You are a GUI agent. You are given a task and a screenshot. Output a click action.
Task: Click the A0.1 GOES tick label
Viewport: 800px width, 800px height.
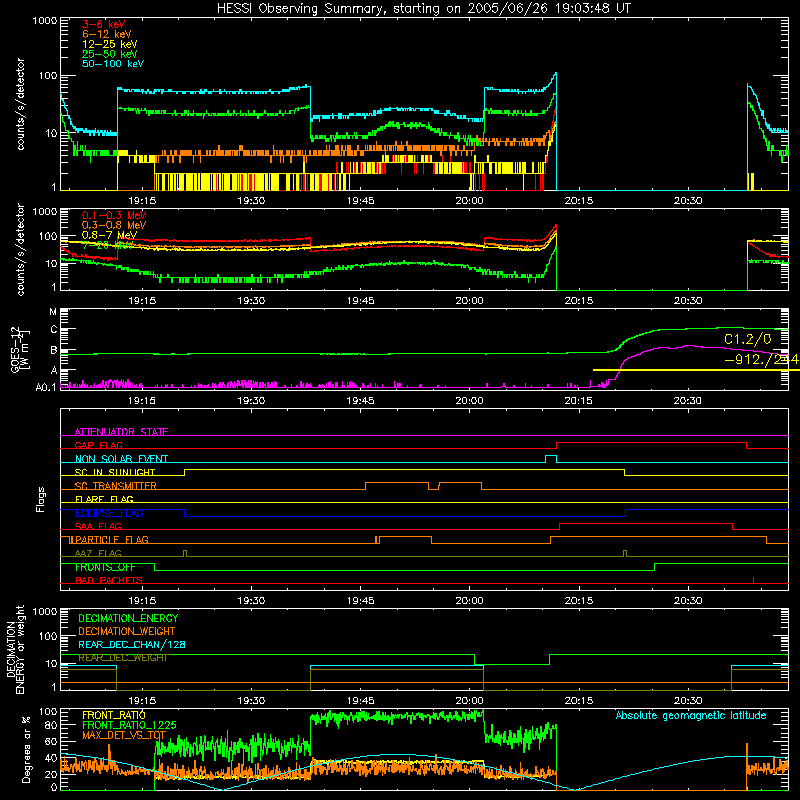click(x=46, y=388)
